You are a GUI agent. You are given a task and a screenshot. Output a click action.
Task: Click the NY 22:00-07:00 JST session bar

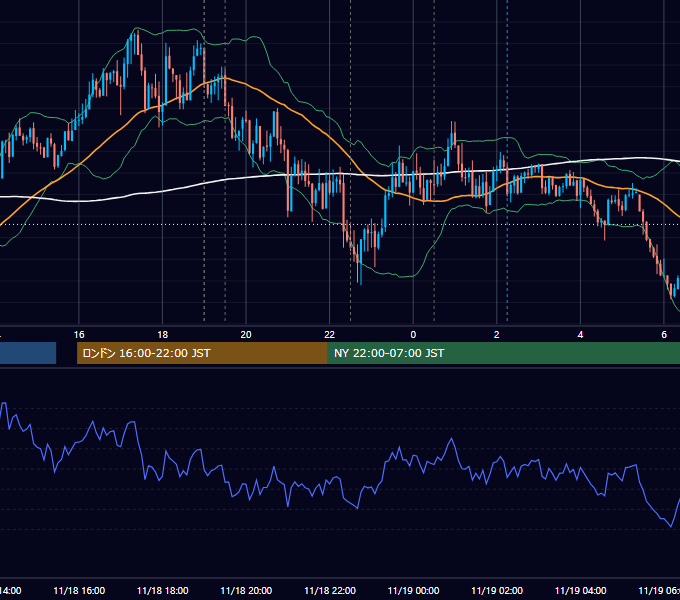click(x=503, y=353)
